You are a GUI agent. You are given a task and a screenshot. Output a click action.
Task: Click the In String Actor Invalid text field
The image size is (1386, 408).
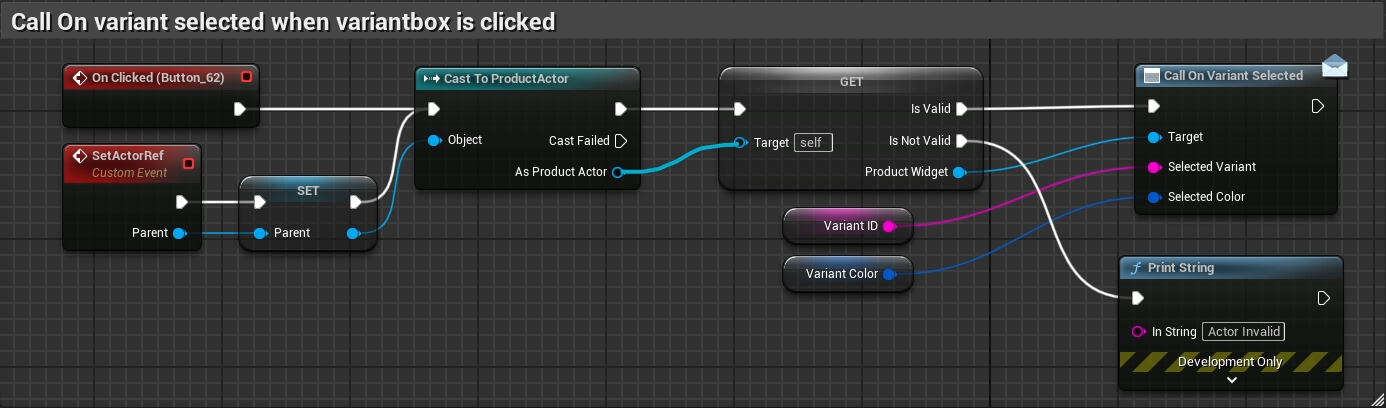point(1243,332)
